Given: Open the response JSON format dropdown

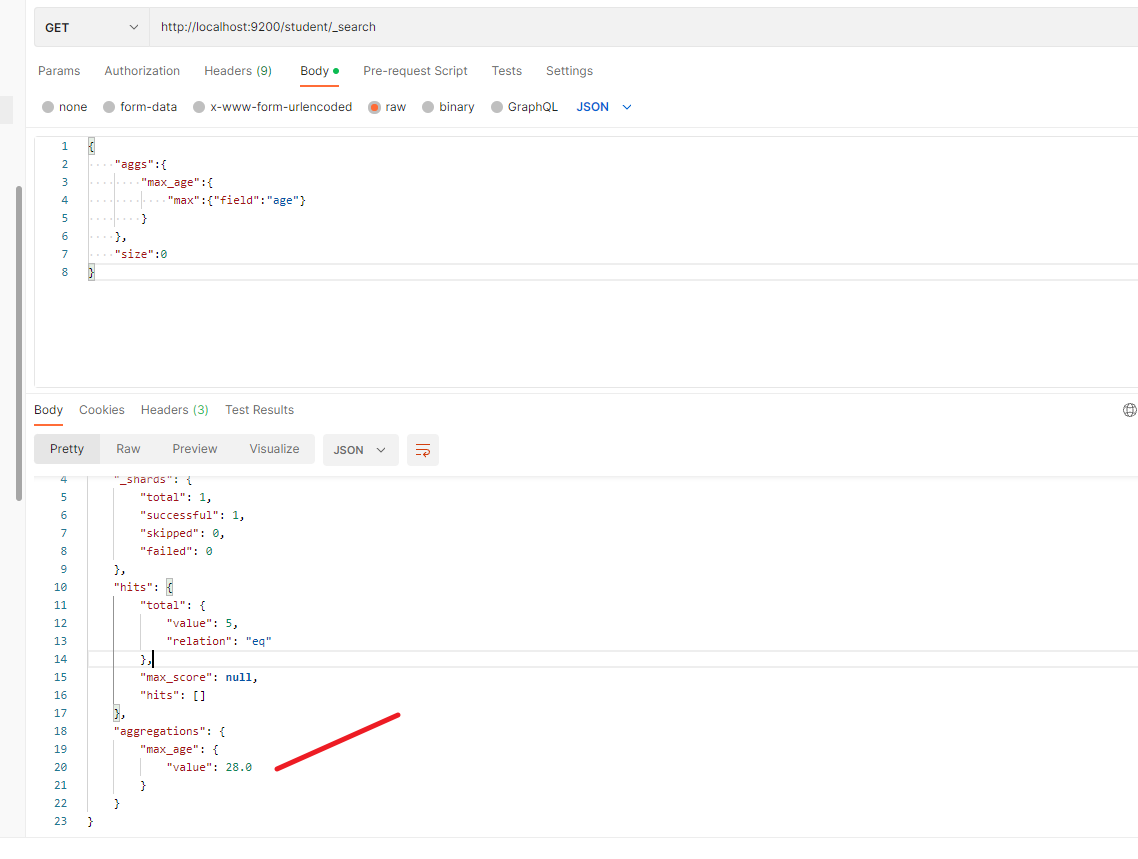Looking at the screenshot, I should click(360, 450).
